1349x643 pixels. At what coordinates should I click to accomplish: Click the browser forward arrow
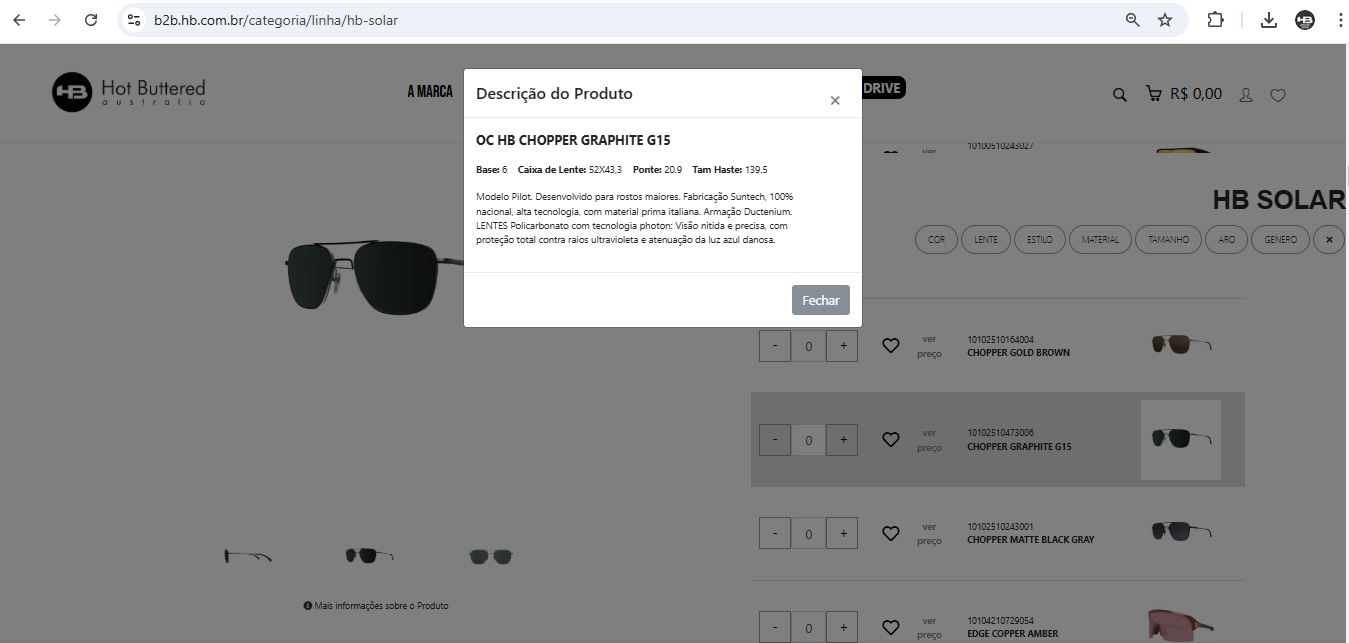(x=55, y=20)
